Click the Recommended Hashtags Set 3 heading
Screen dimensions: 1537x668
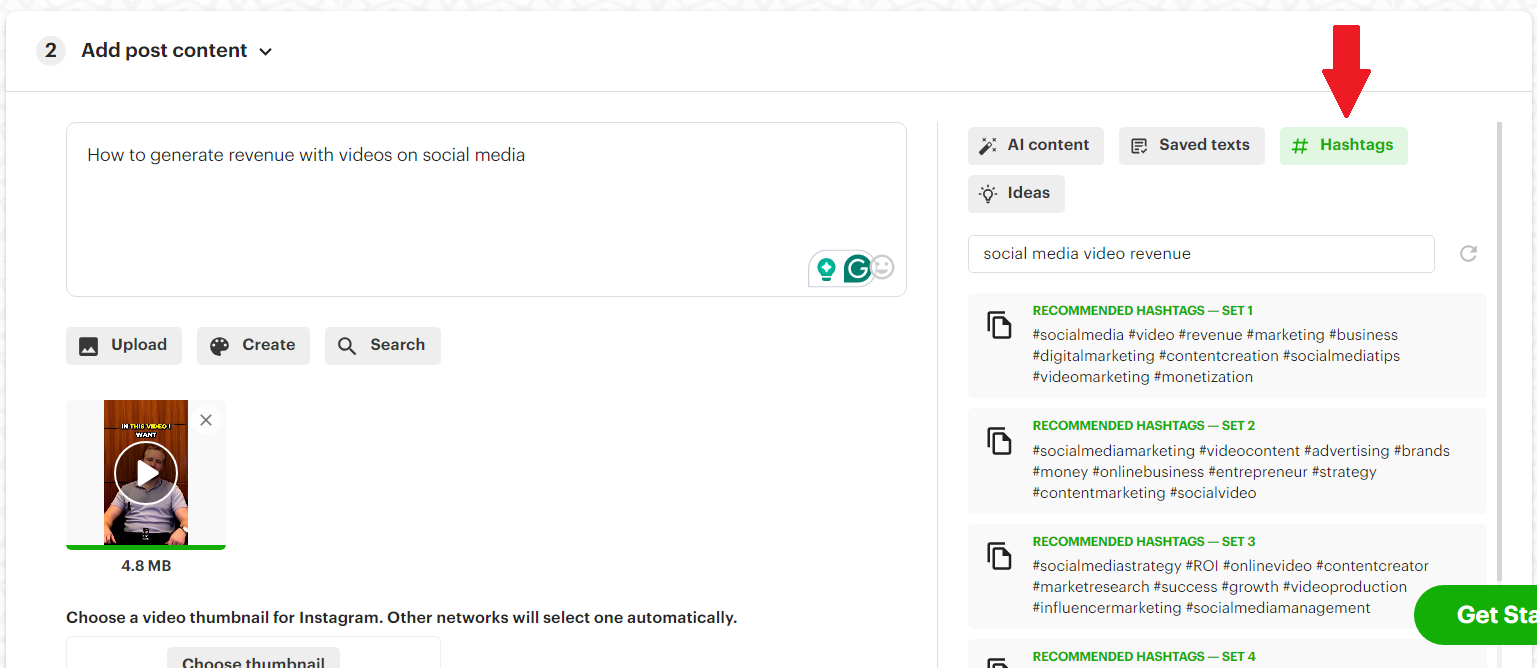[1144, 542]
